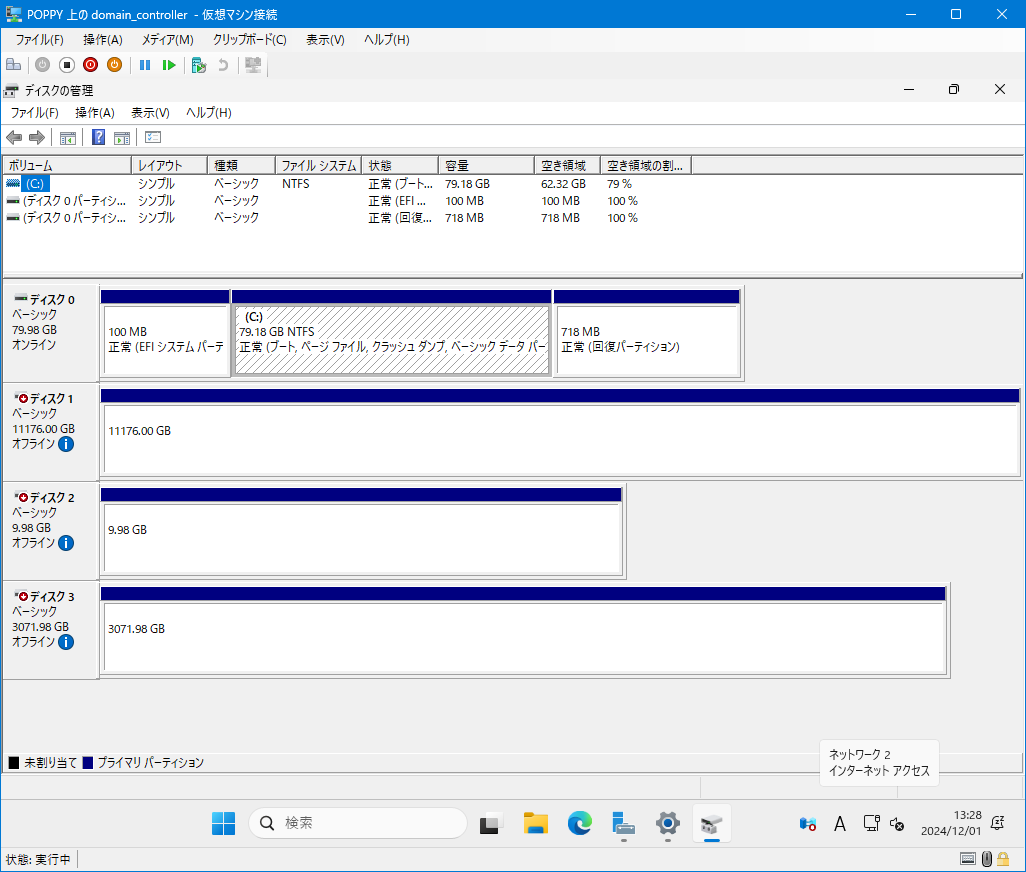The width and height of the screenshot is (1026, 872).
Task: Open the VM window 表示(V) menu
Action: pos(325,40)
